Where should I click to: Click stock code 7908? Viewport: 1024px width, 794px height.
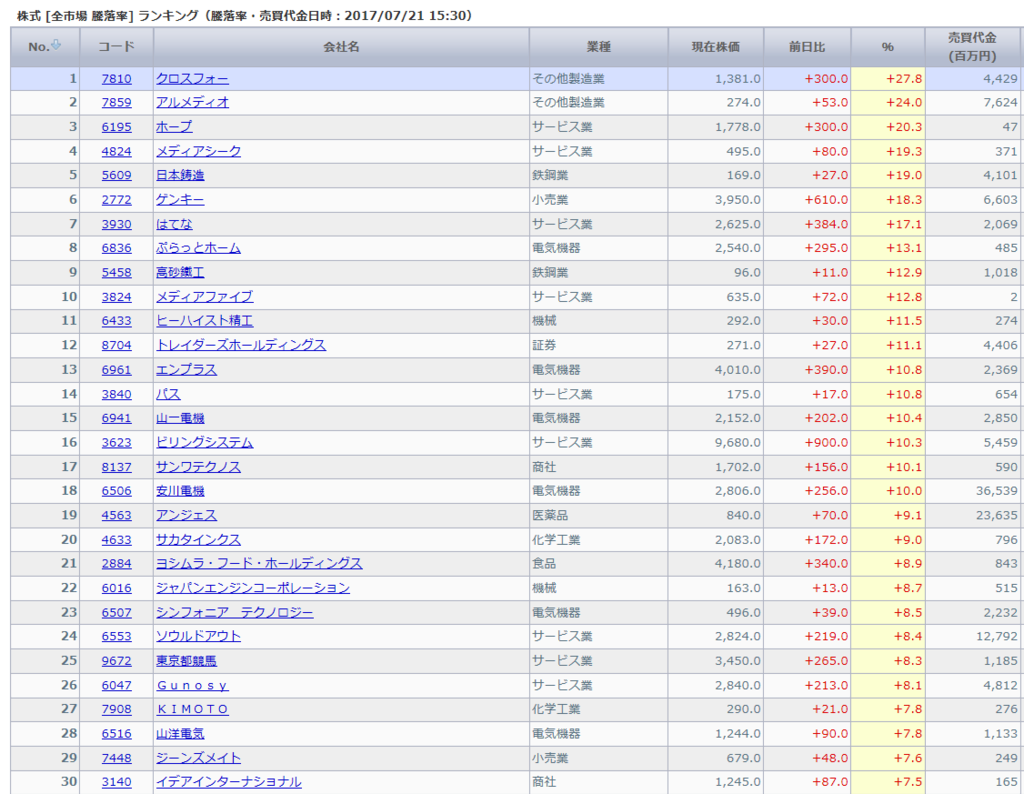116,709
